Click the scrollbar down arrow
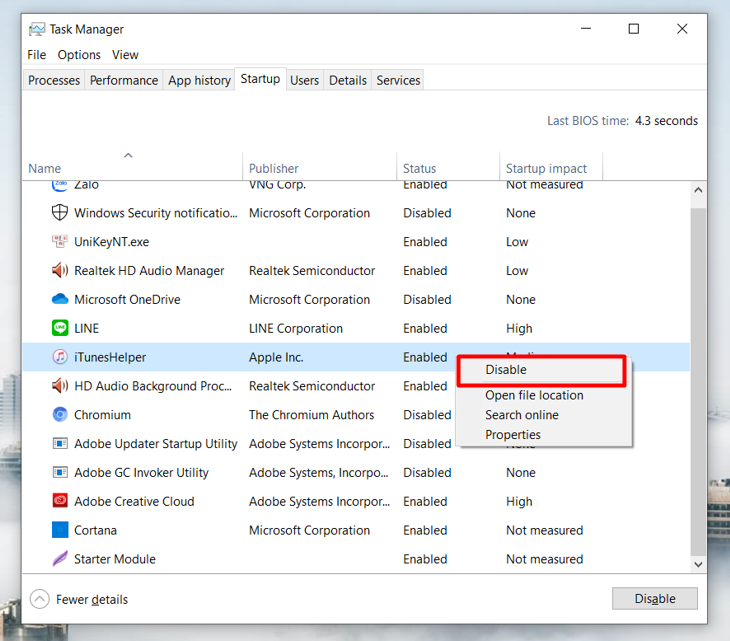 698,565
